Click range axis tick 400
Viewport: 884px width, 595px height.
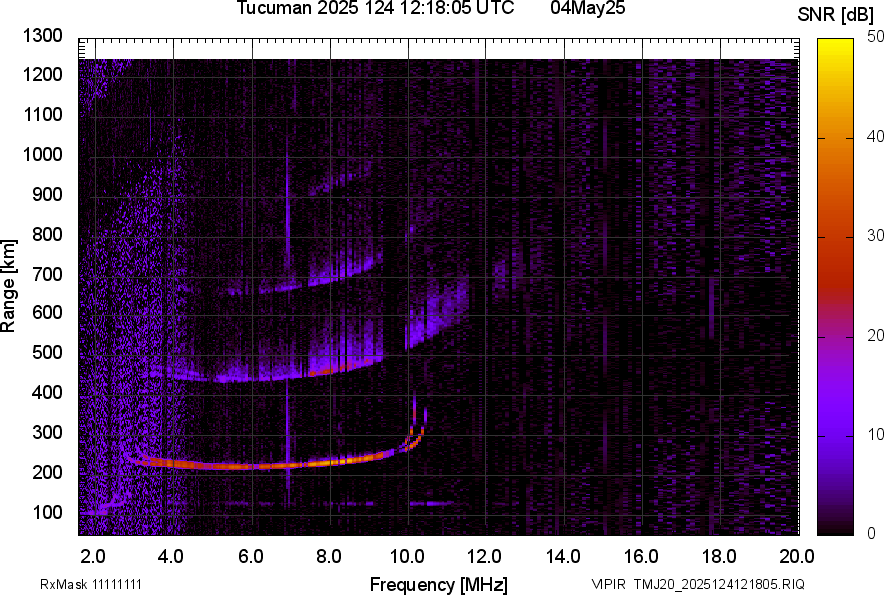point(47,392)
